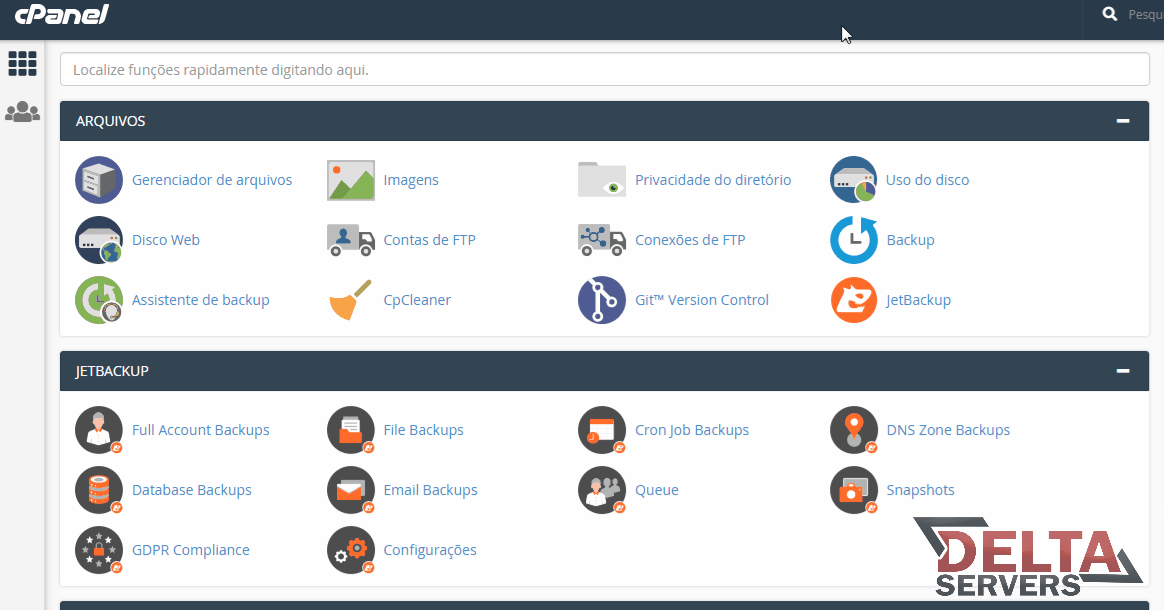Click the Privacidade do diretório link
Image resolution: width=1164 pixels, height=610 pixels.
712,180
